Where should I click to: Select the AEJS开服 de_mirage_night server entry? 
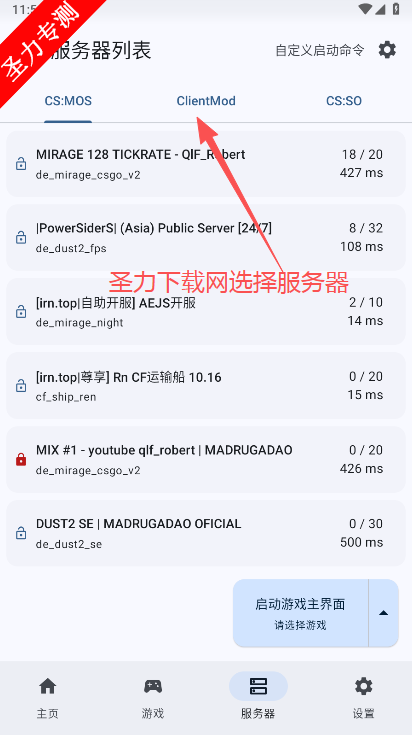point(206,312)
